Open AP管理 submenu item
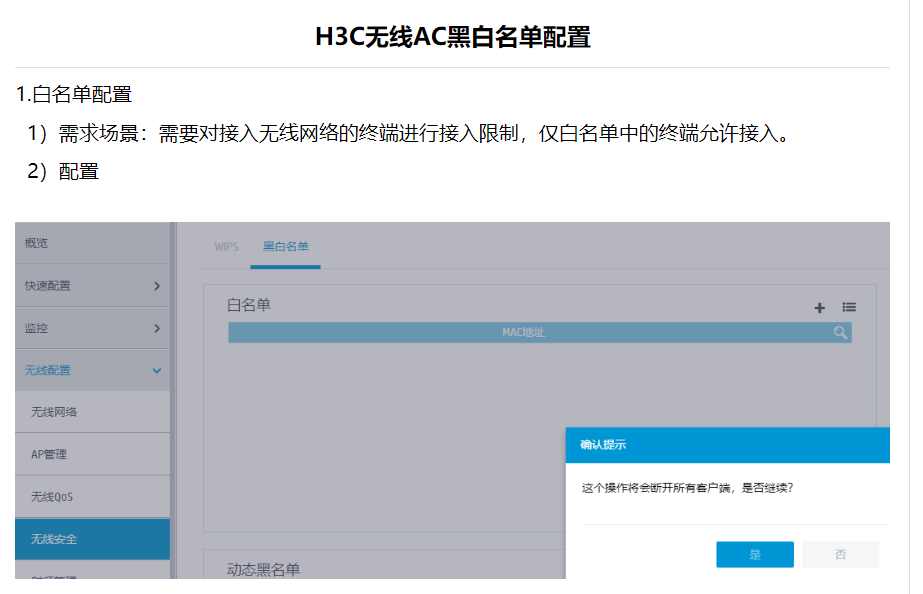This screenshot has height=594, width=923. [92, 454]
